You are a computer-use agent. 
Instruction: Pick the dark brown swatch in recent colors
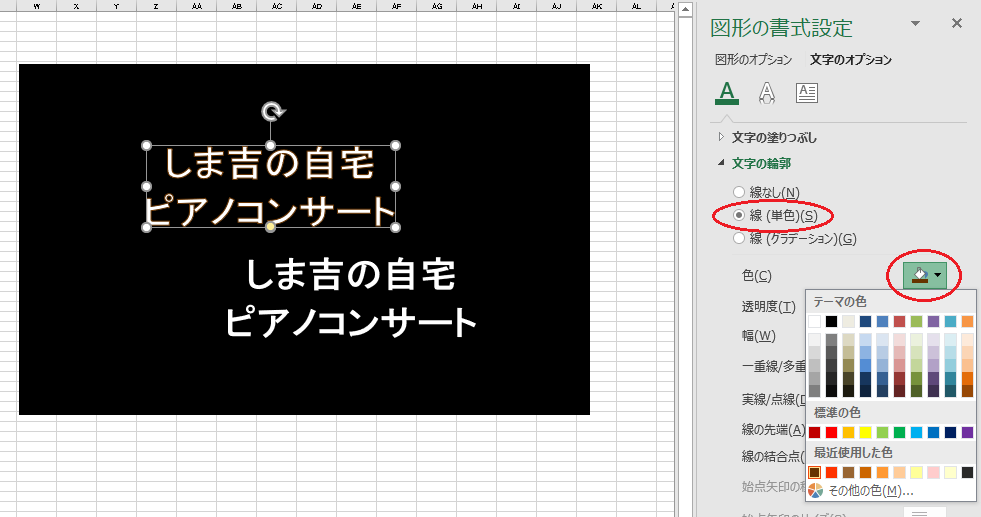coord(814,472)
